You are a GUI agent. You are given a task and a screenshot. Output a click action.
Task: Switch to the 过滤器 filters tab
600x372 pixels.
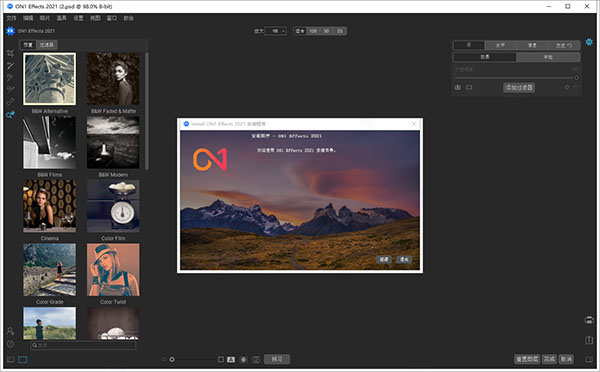pyautogui.click(x=47, y=45)
